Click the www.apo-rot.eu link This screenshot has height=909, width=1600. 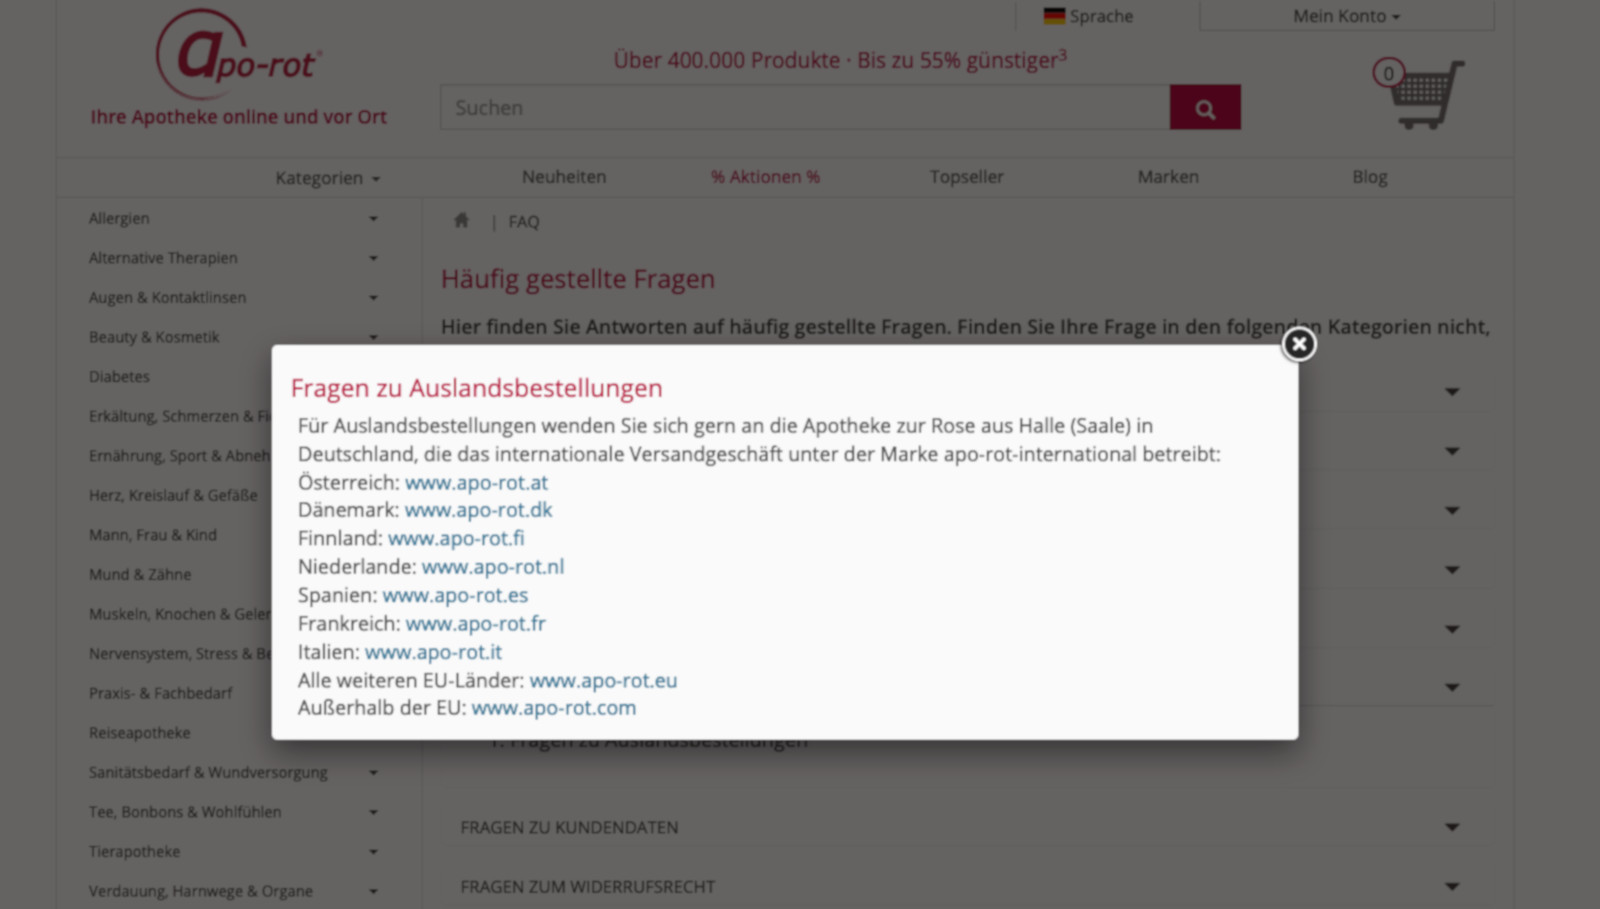[603, 680]
